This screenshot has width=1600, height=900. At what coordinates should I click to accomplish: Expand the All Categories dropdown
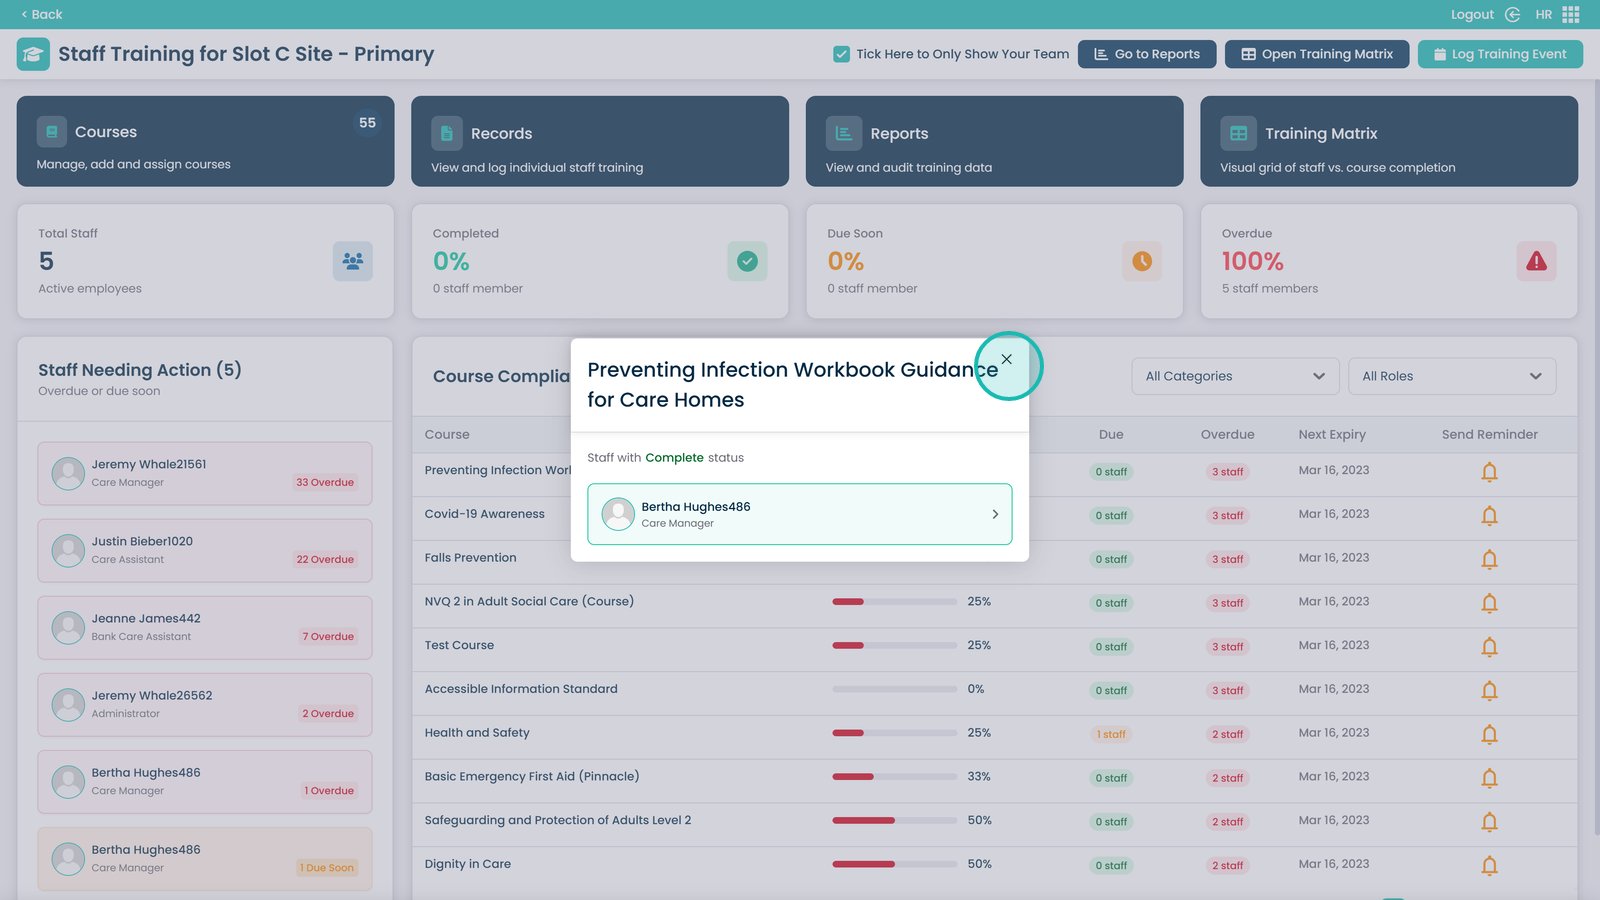click(x=1235, y=376)
